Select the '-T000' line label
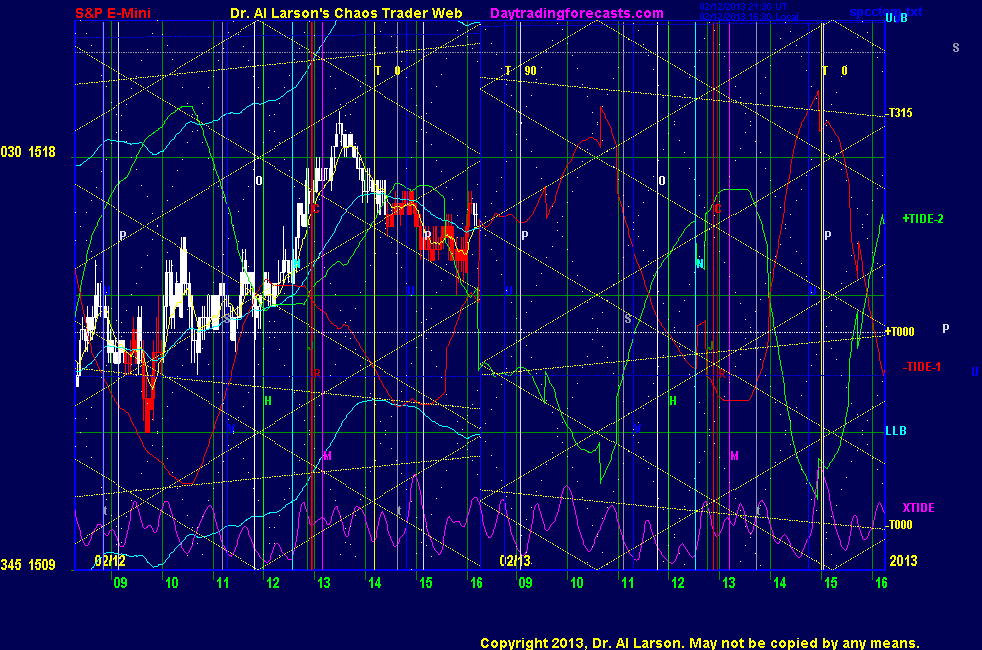The height and width of the screenshot is (650, 982). pyautogui.click(x=899, y=525)
